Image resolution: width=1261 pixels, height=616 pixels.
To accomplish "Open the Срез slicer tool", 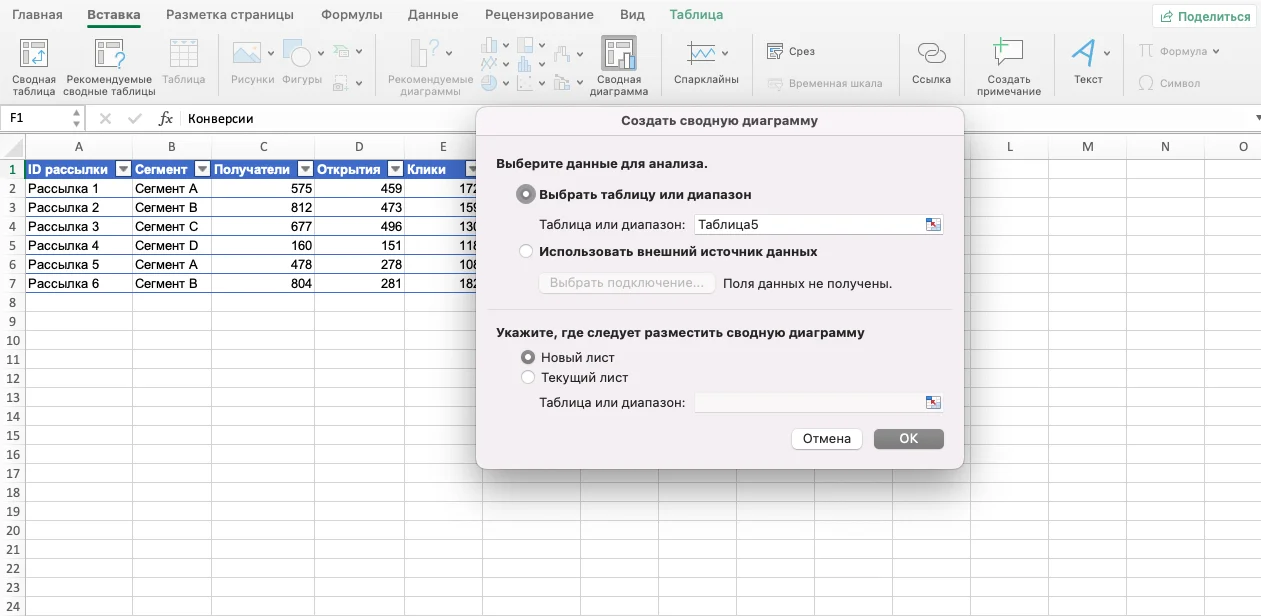I will (791, 52).
